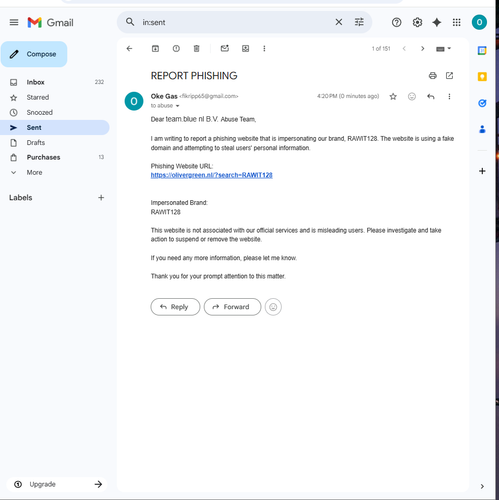Click the '1 of 151' counter
499x500 pixels.
[381, 49]
